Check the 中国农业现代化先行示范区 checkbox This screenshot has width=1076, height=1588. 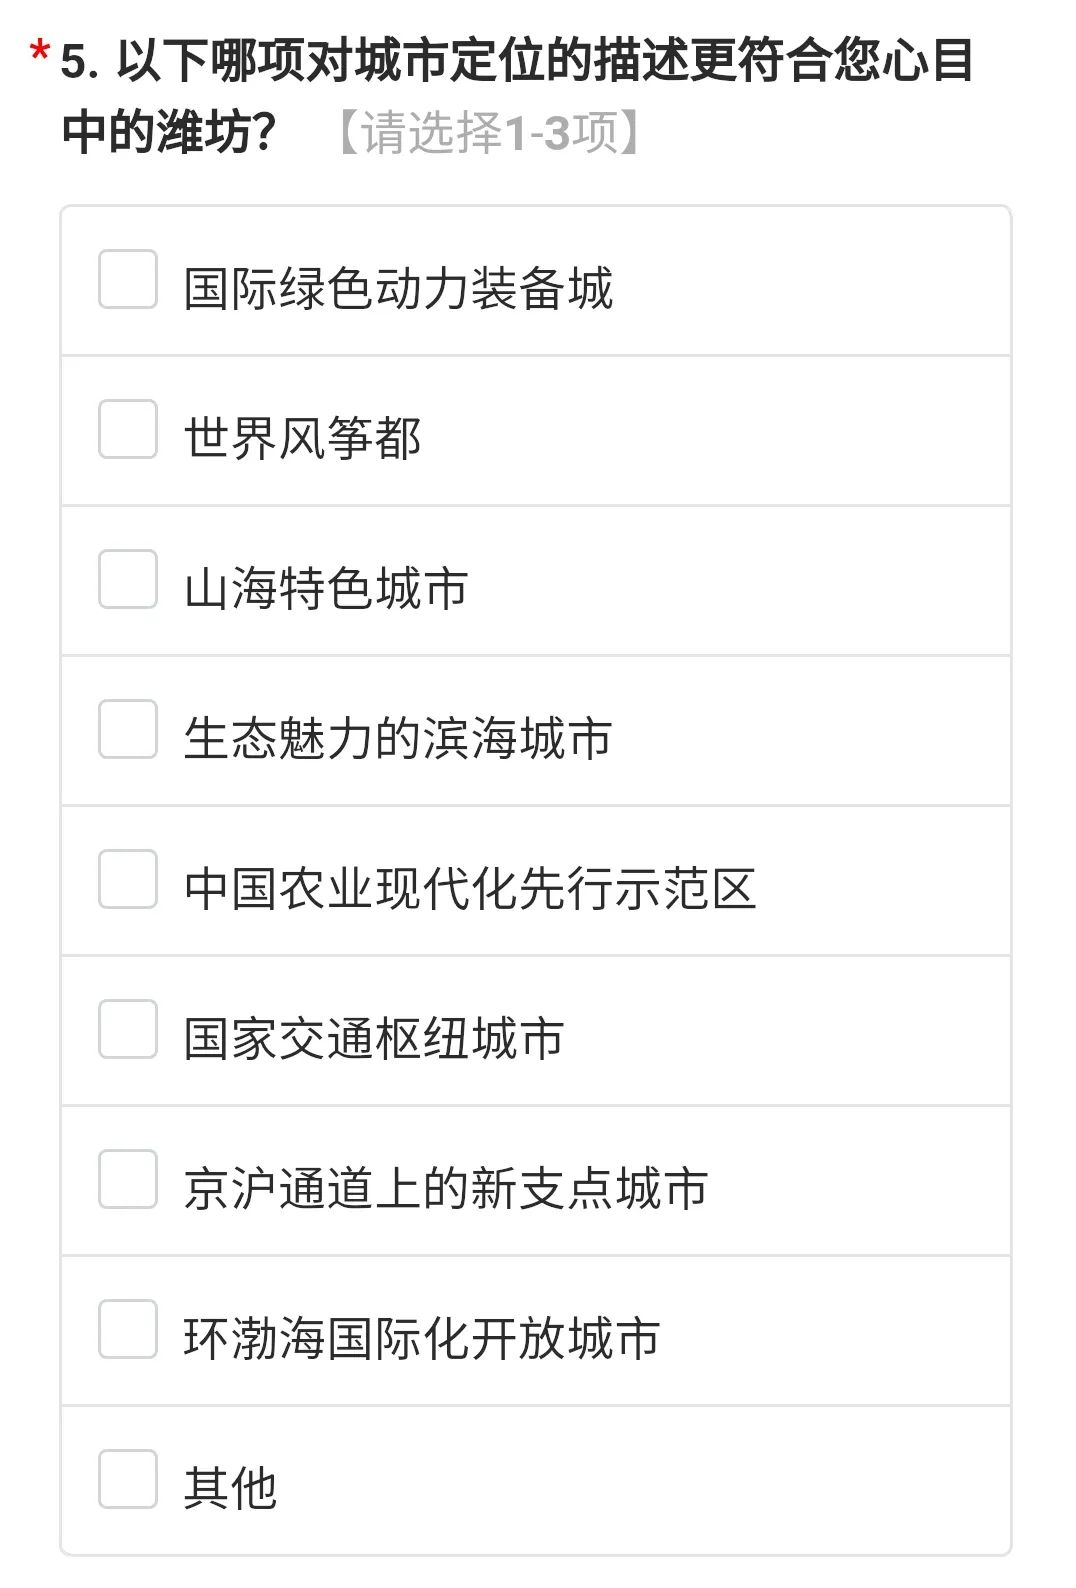128,879
